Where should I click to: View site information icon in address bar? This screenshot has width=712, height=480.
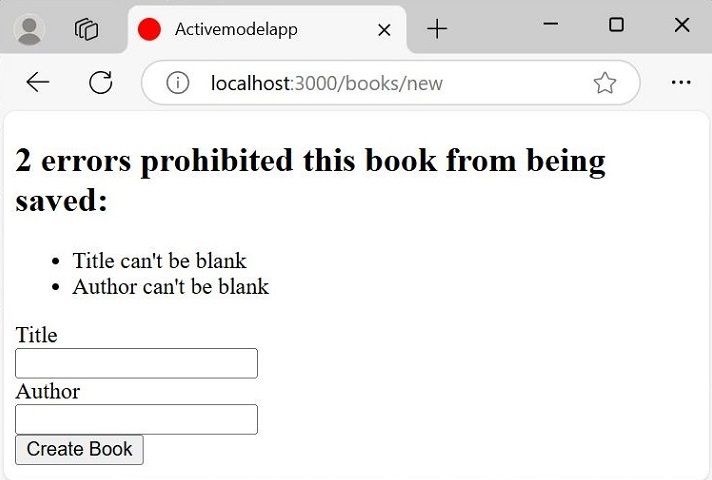pos(178,83)
